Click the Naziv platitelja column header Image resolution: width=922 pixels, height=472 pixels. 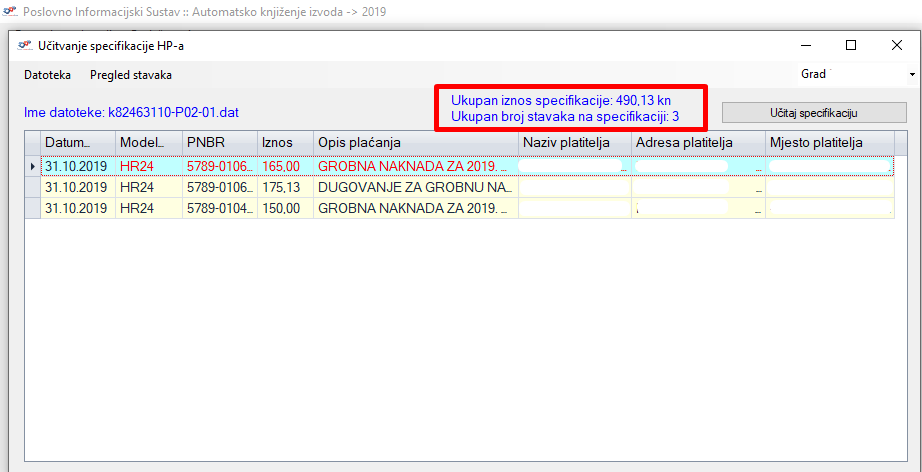574,143
